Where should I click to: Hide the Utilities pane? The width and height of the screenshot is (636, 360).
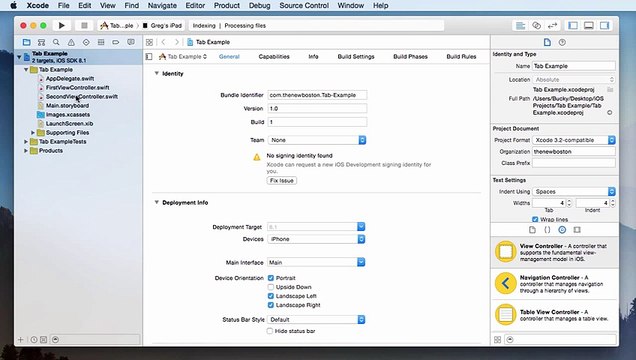(x=604, y=26)
